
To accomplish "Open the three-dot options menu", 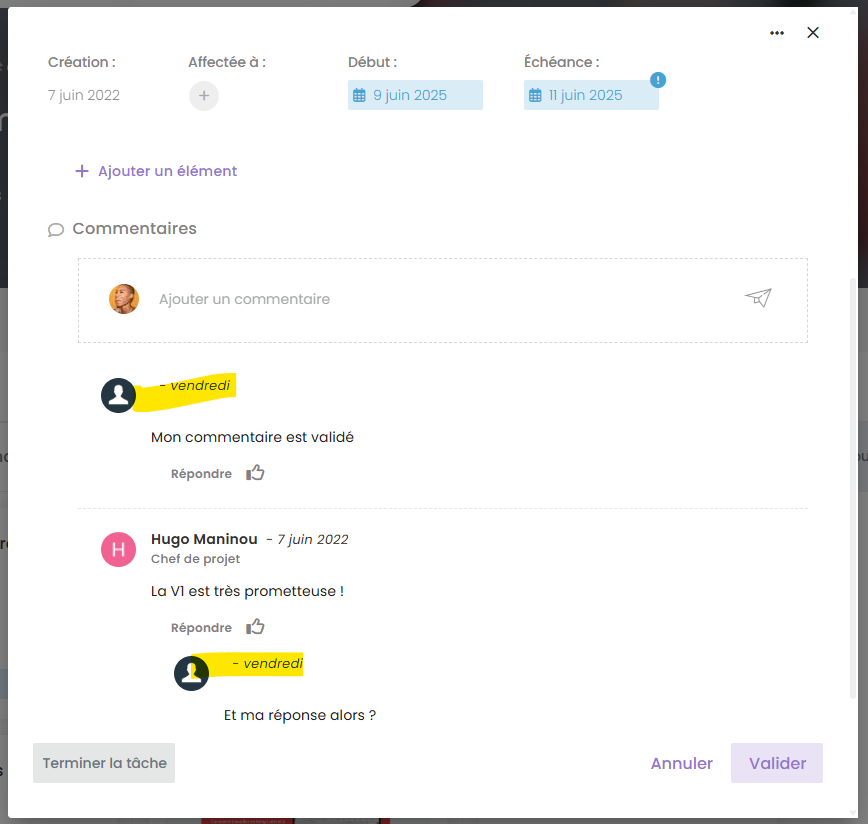I will (x=777, y=33).
